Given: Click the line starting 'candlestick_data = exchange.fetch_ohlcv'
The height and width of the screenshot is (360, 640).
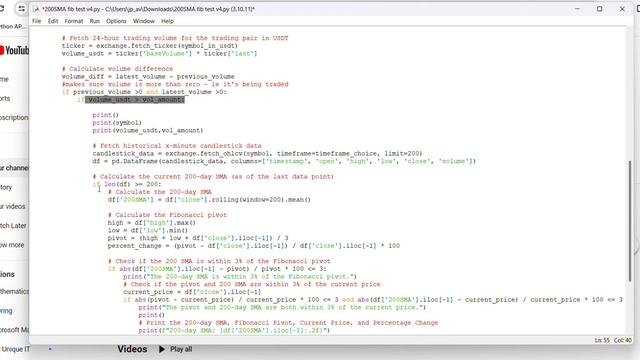Looking at the screenshot, I should click(x=257, y=153).
